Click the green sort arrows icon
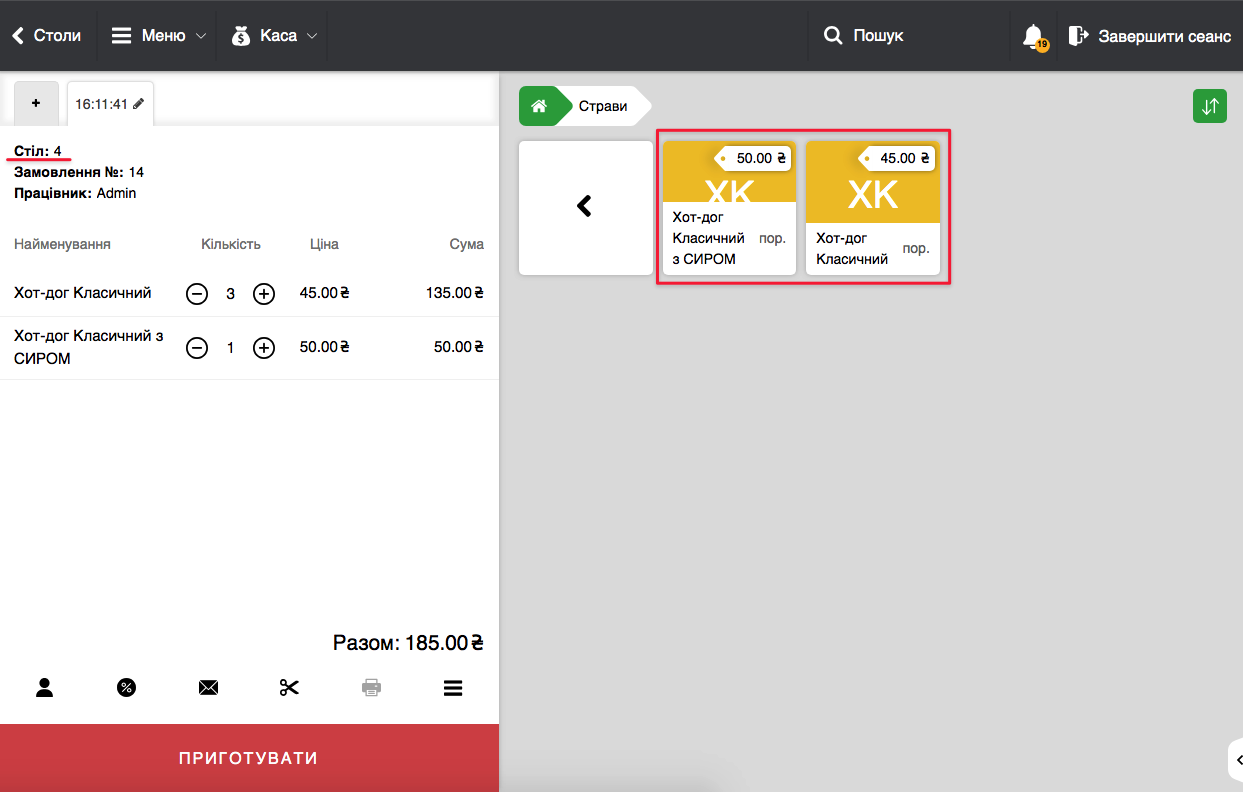Viewport: 1243px width, 792px height. (1209, 106)
